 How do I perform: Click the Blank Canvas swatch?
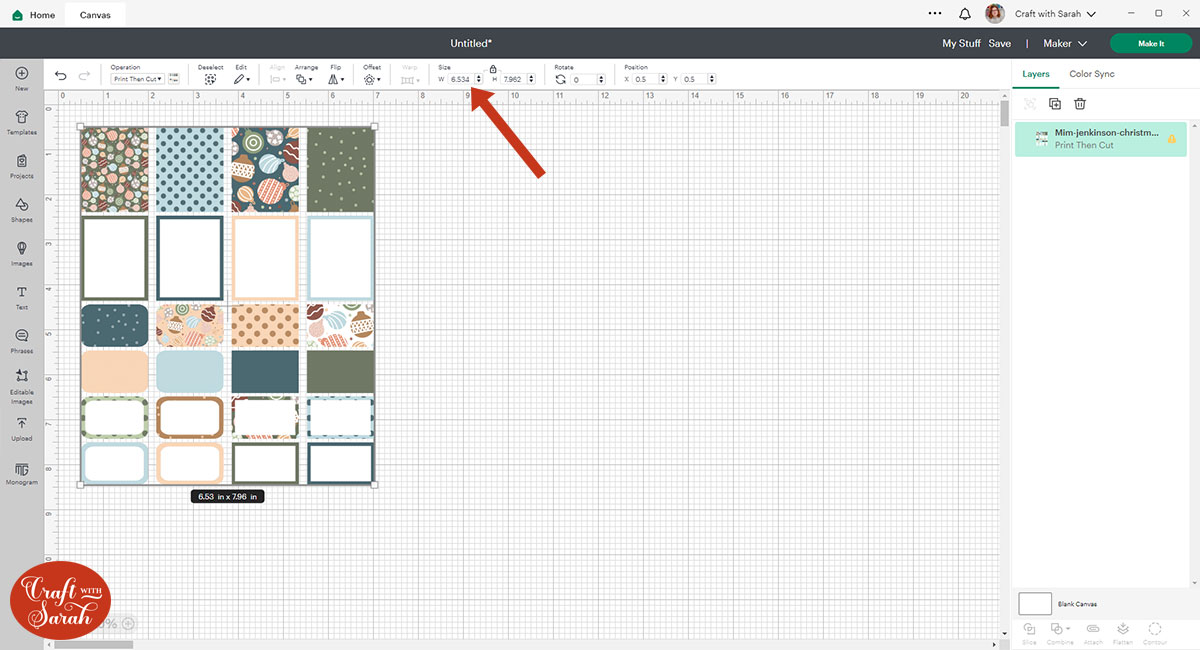(x=1035, y=604)
